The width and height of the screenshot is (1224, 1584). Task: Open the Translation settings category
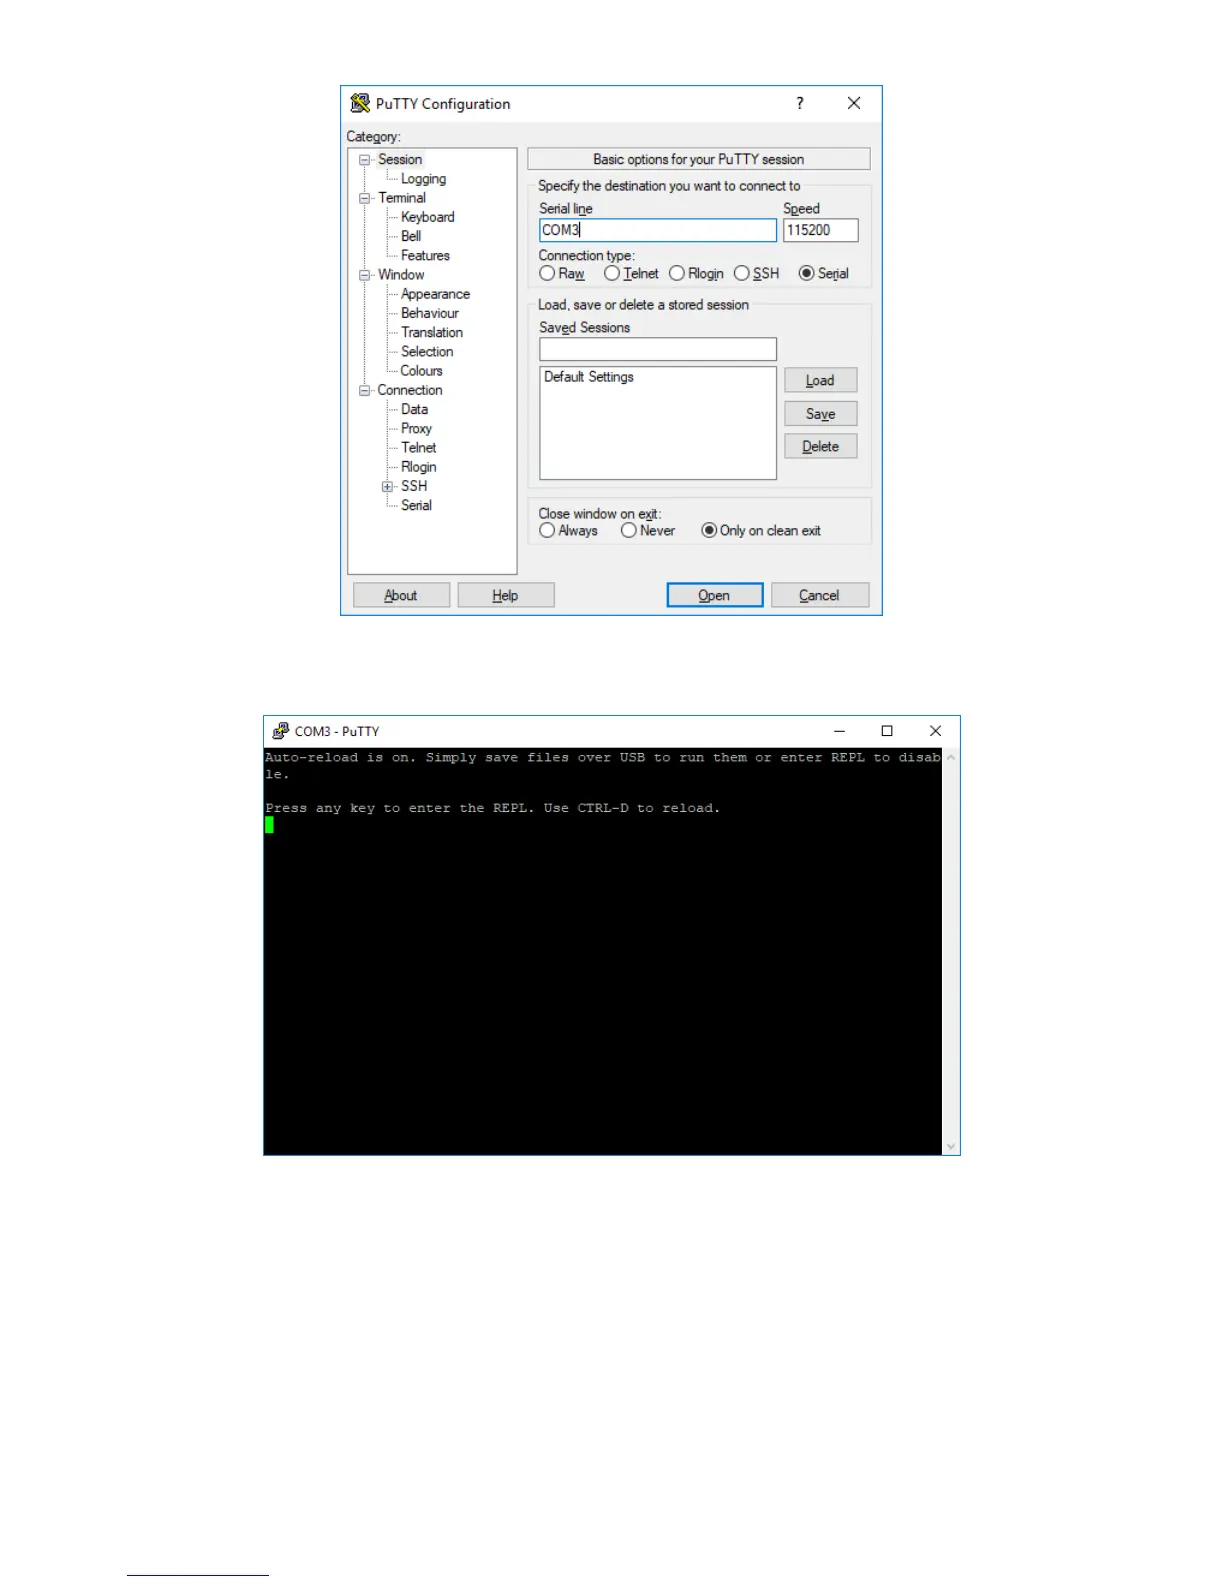(x=432, y=332)
